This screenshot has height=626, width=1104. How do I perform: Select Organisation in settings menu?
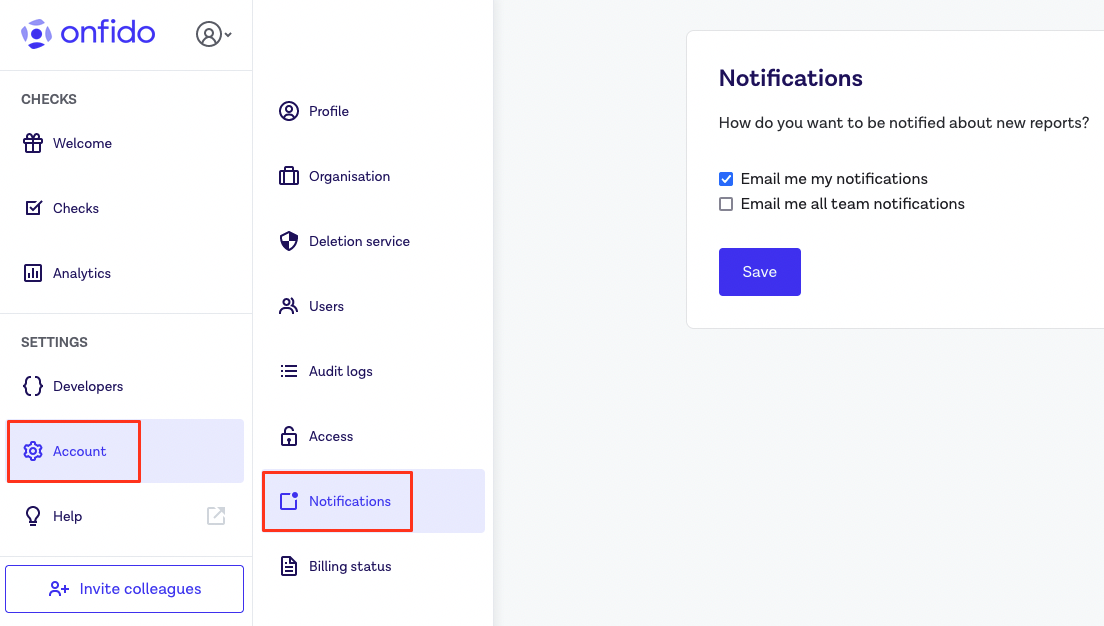click(348, 176)
